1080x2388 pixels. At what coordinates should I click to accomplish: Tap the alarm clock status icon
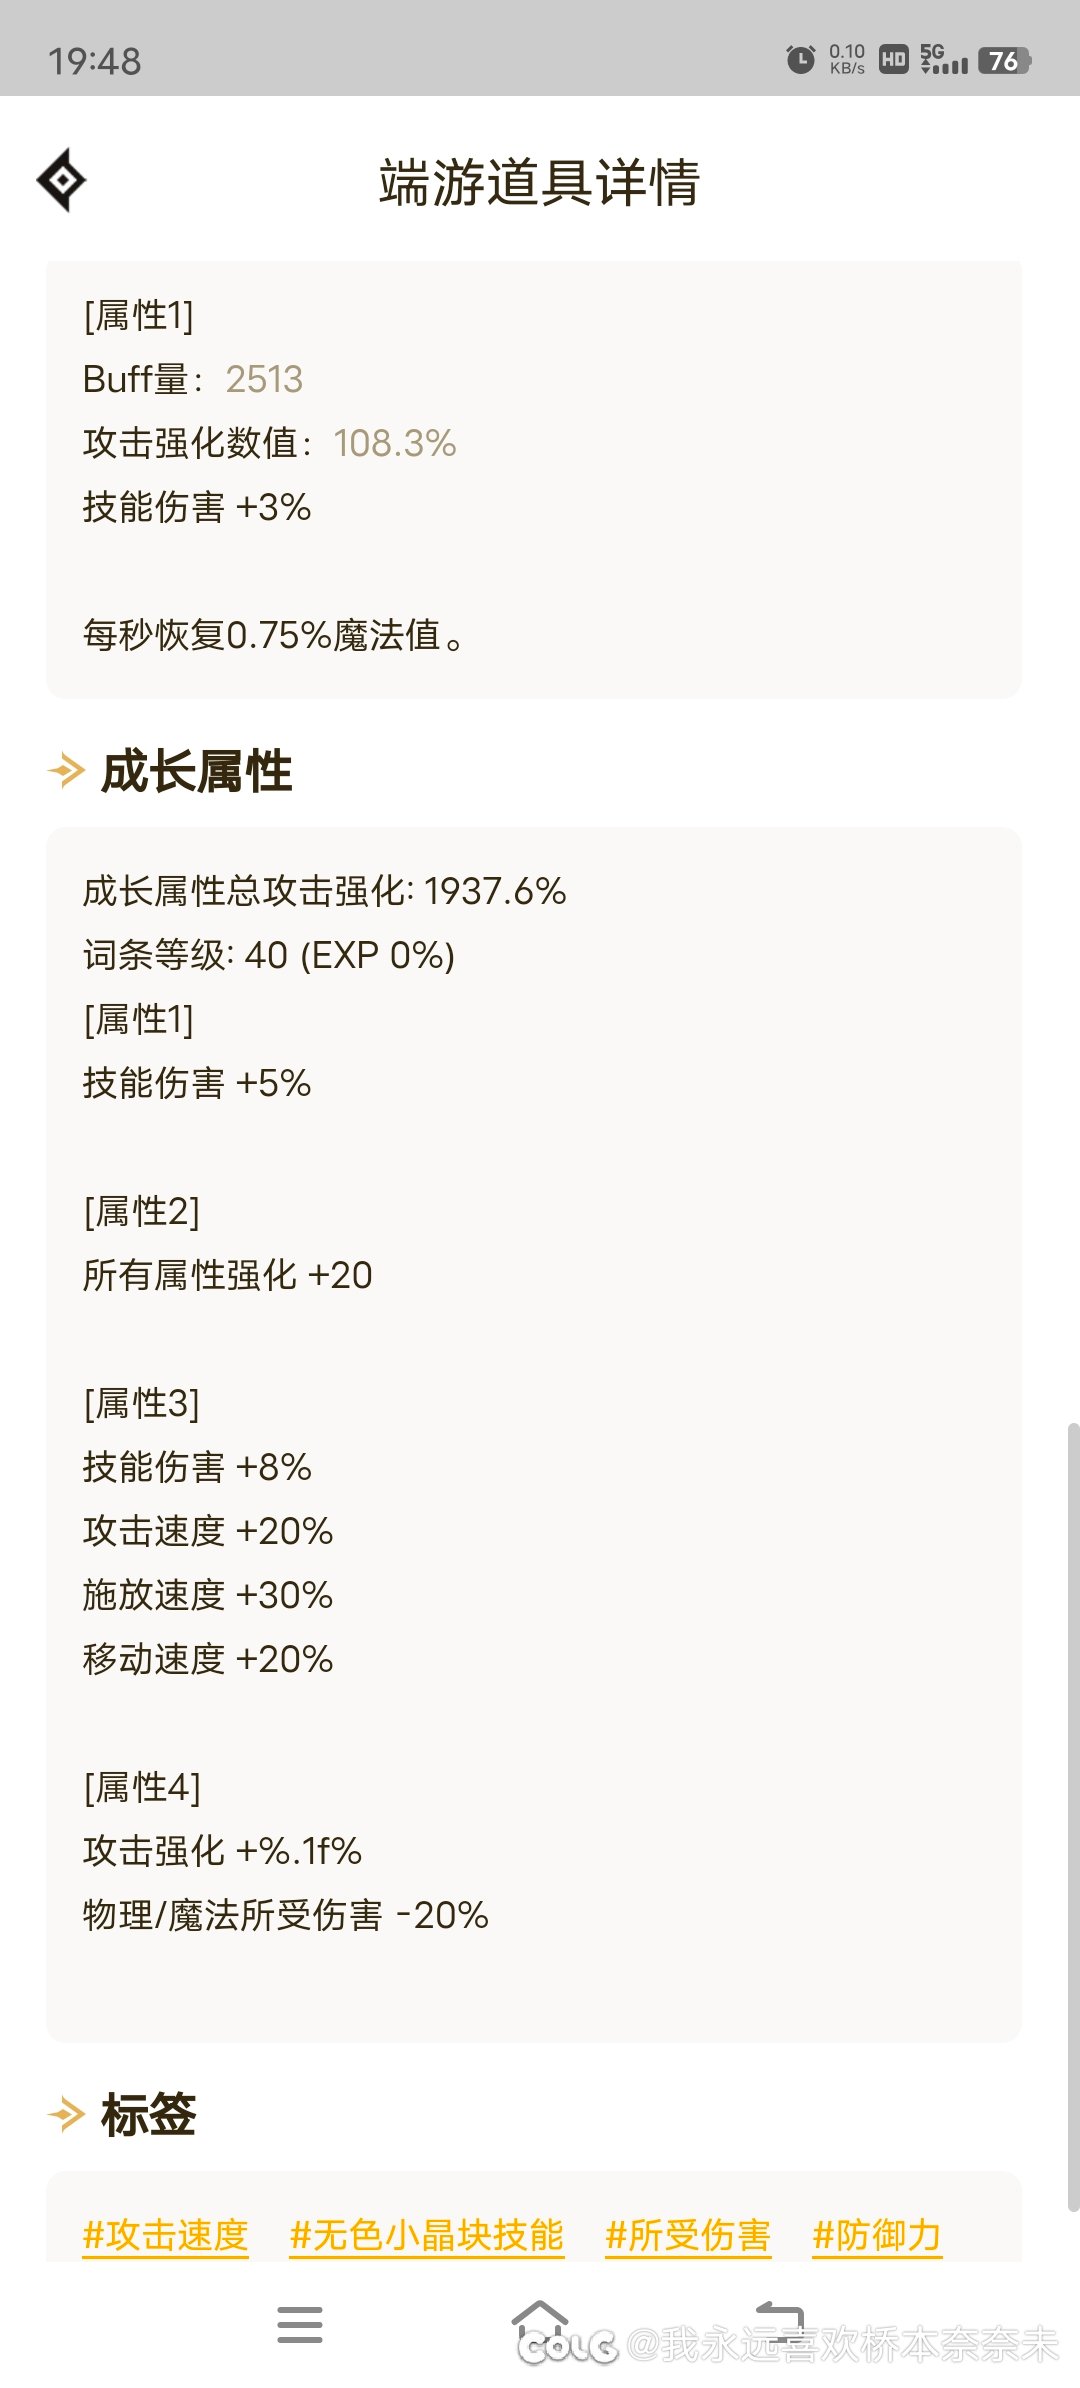800,60
